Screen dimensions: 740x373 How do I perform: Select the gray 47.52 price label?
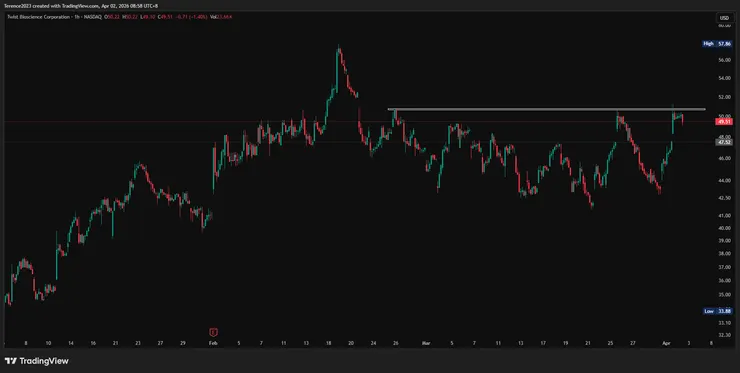tap(723, 142)
